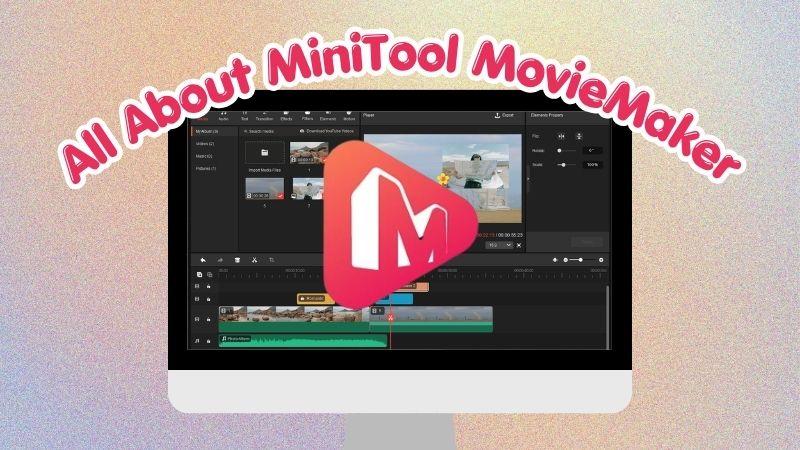Viewport: 800px width, 450px height.
Task: Click the Crop icon in timeline toolbar
Action: (x=271, y=260)
